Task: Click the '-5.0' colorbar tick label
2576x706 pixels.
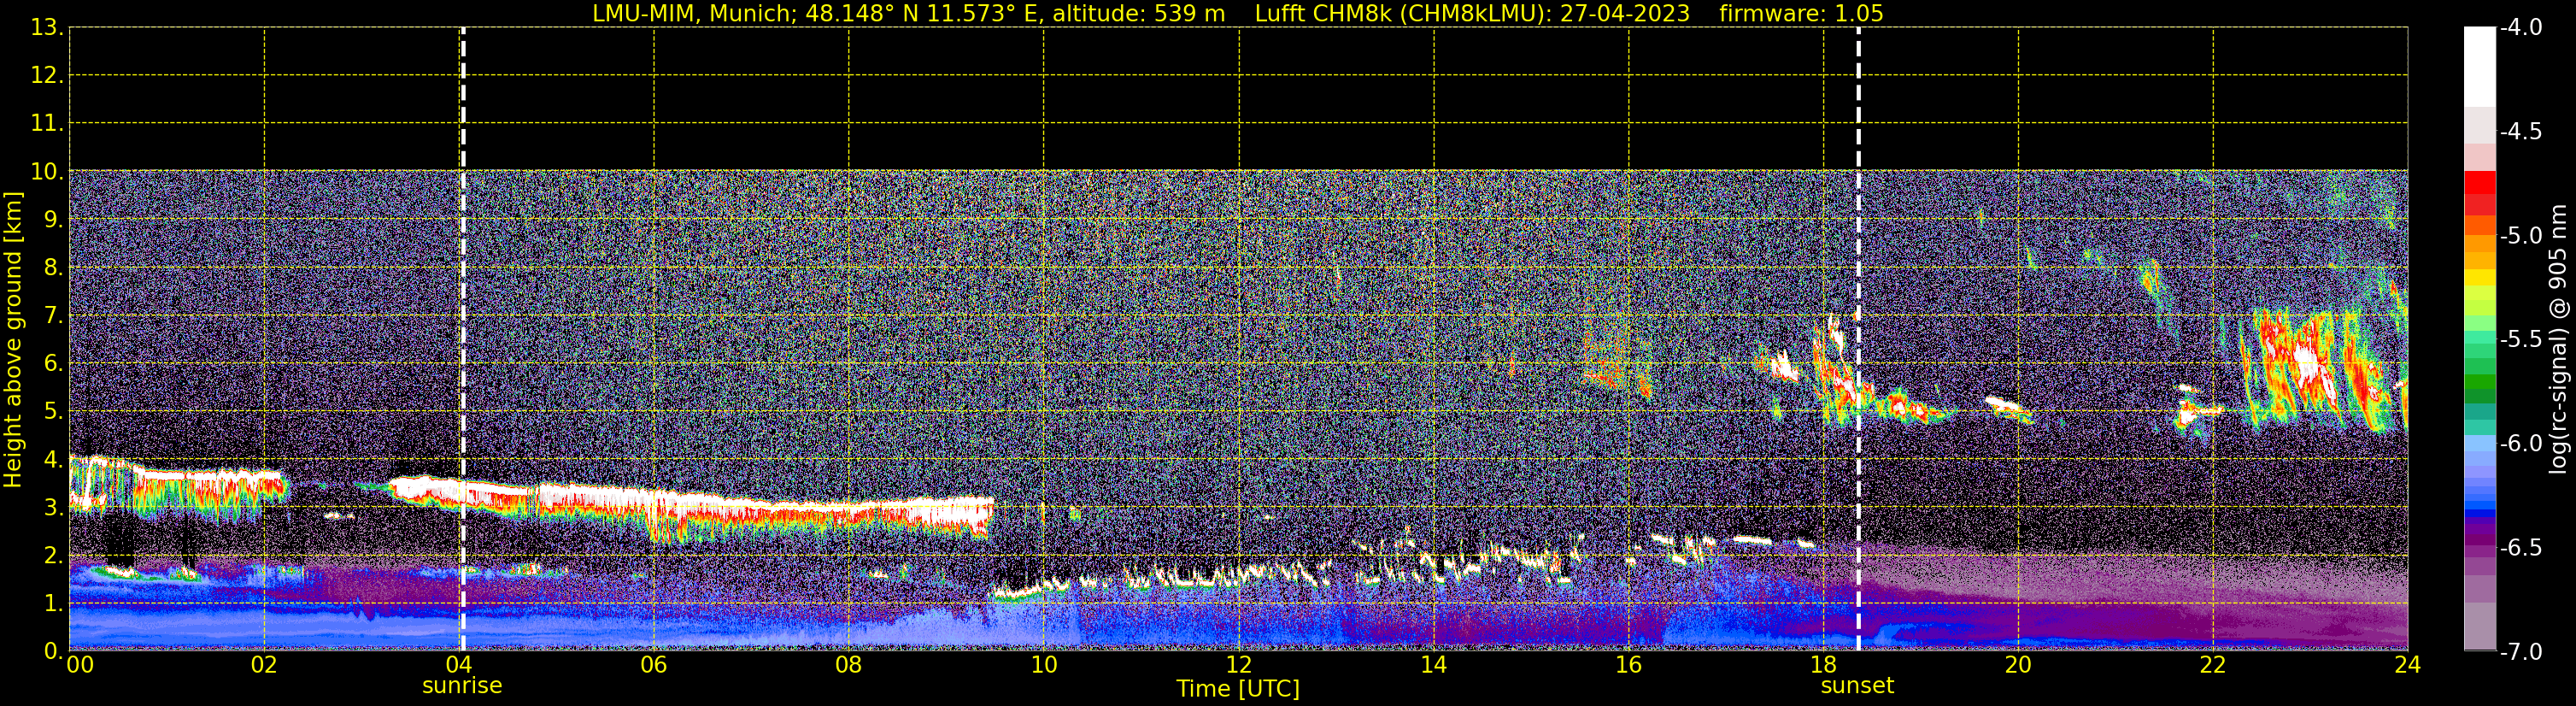Action: pos(2520,236)
